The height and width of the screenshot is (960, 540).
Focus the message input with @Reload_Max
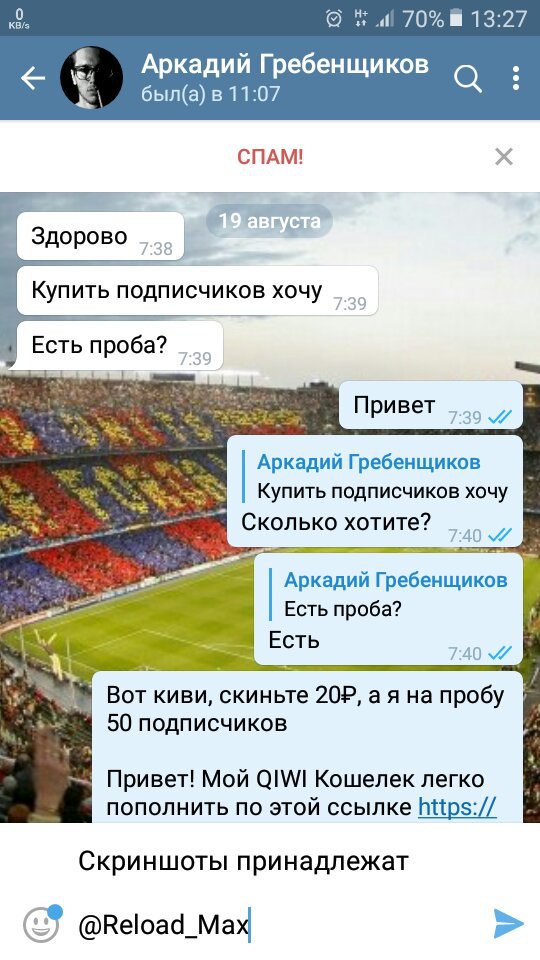(x=269, y=894)
